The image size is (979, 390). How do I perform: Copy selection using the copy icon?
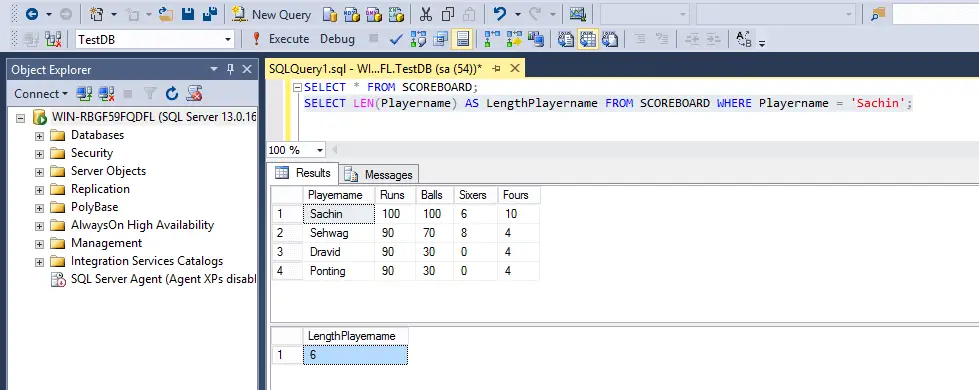click(x=448, y=14)
